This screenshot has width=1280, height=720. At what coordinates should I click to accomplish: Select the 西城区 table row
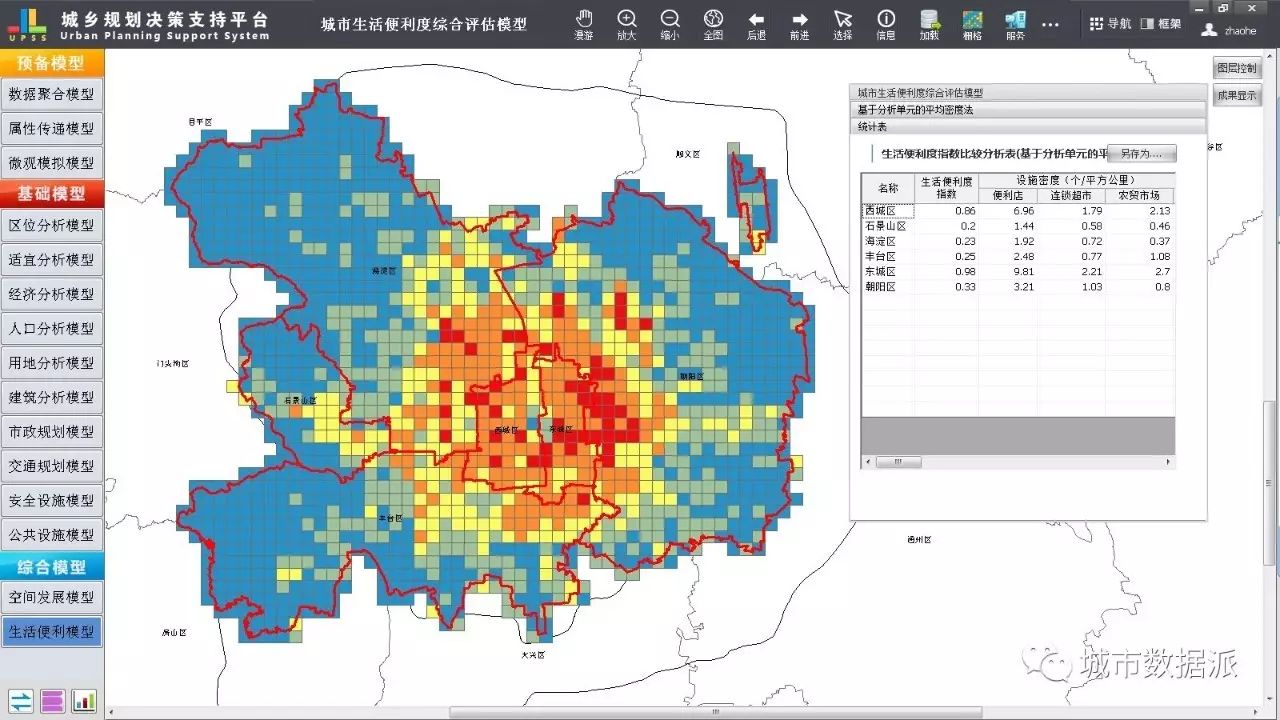pyautogui.click(x=1018, y=211)
